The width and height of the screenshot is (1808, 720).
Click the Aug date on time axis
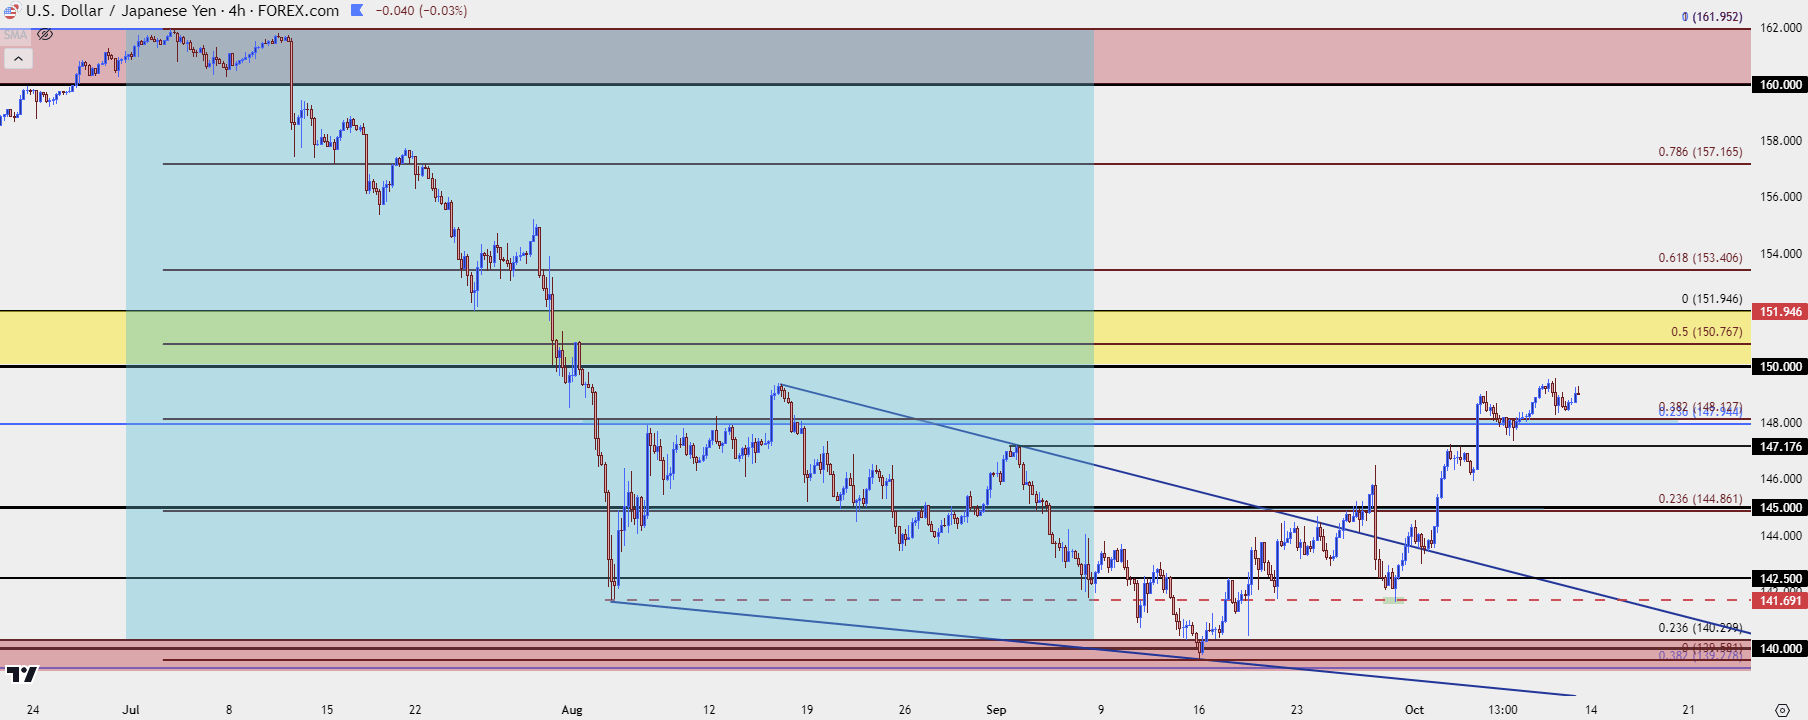click(572, 710)
